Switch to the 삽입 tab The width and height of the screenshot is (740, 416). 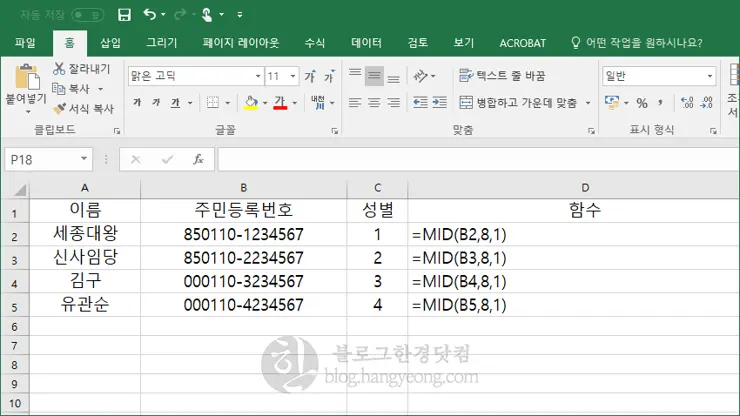[110, 43]
